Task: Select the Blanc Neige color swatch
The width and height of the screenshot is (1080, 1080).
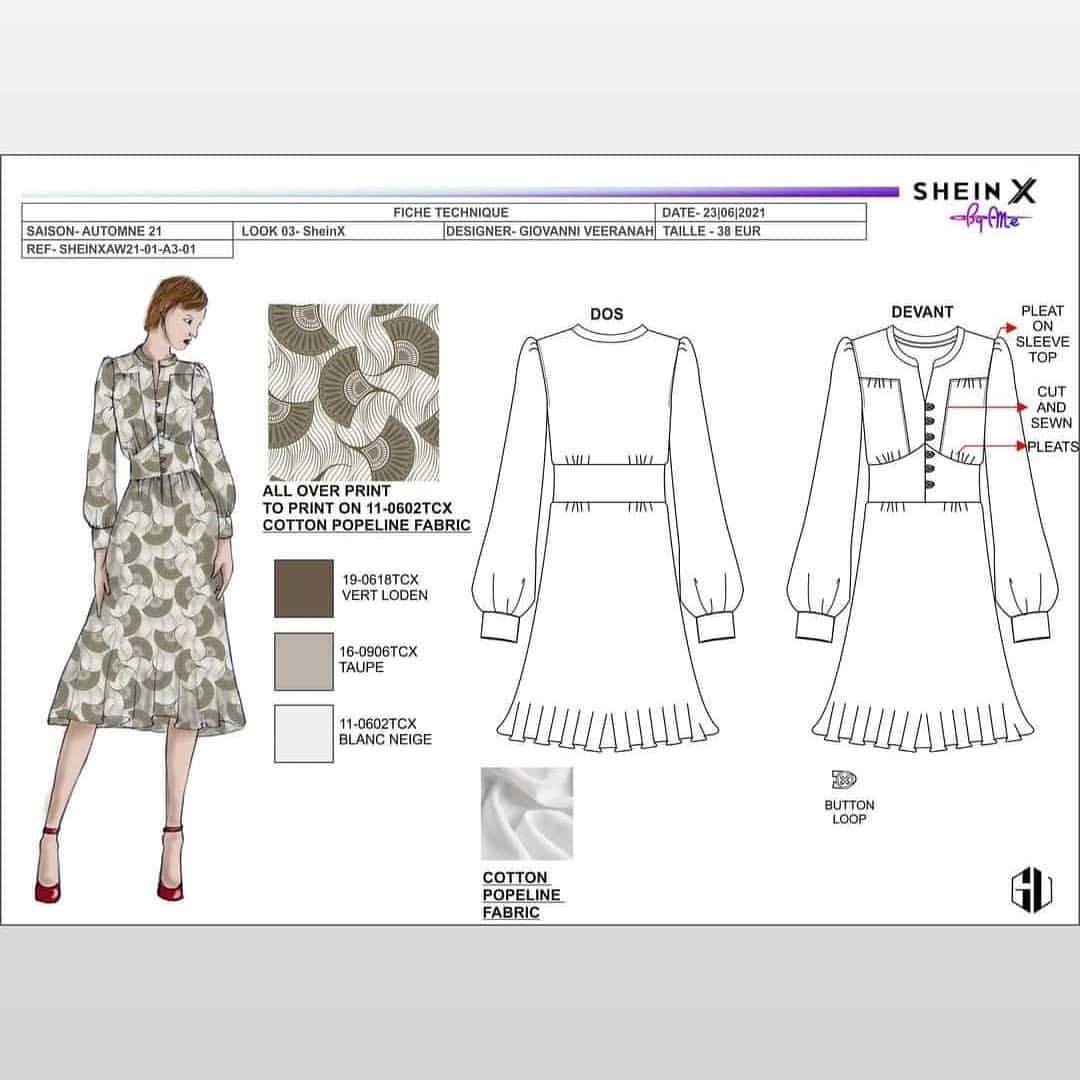Action: click(x=304, y=734)
